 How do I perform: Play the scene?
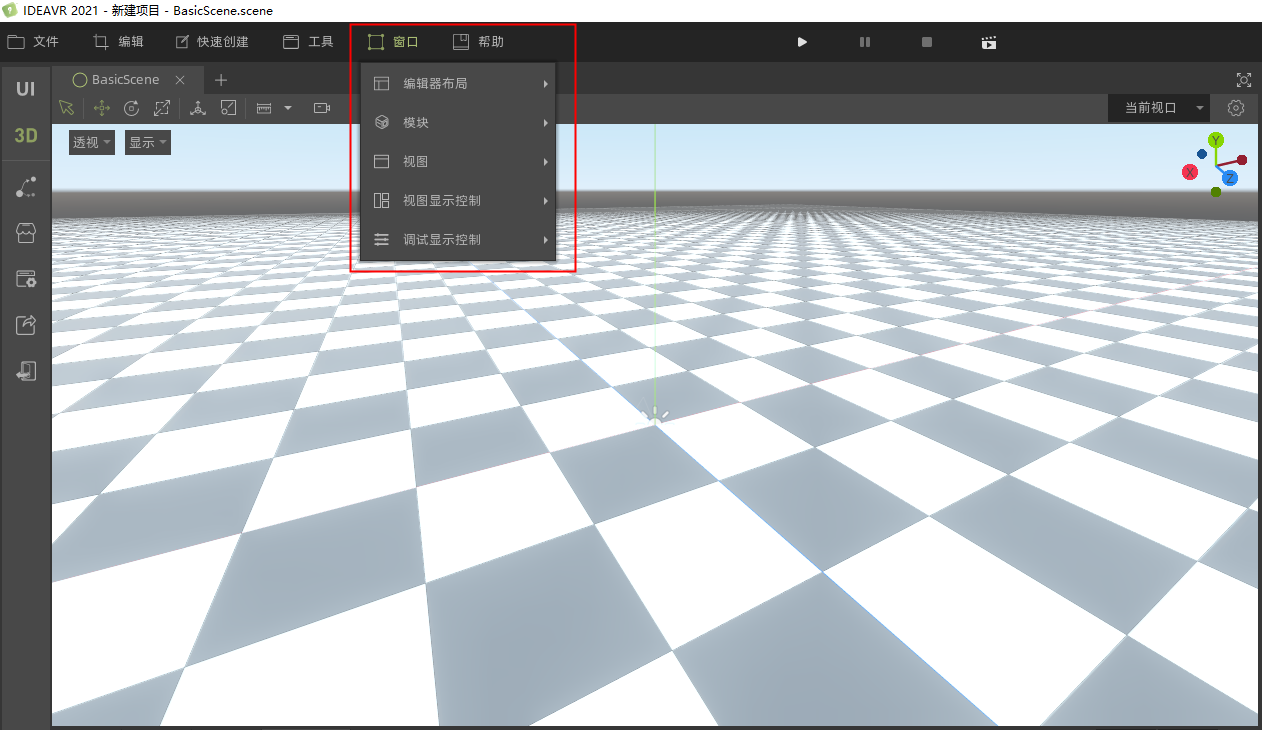click(x=802, y=42)
